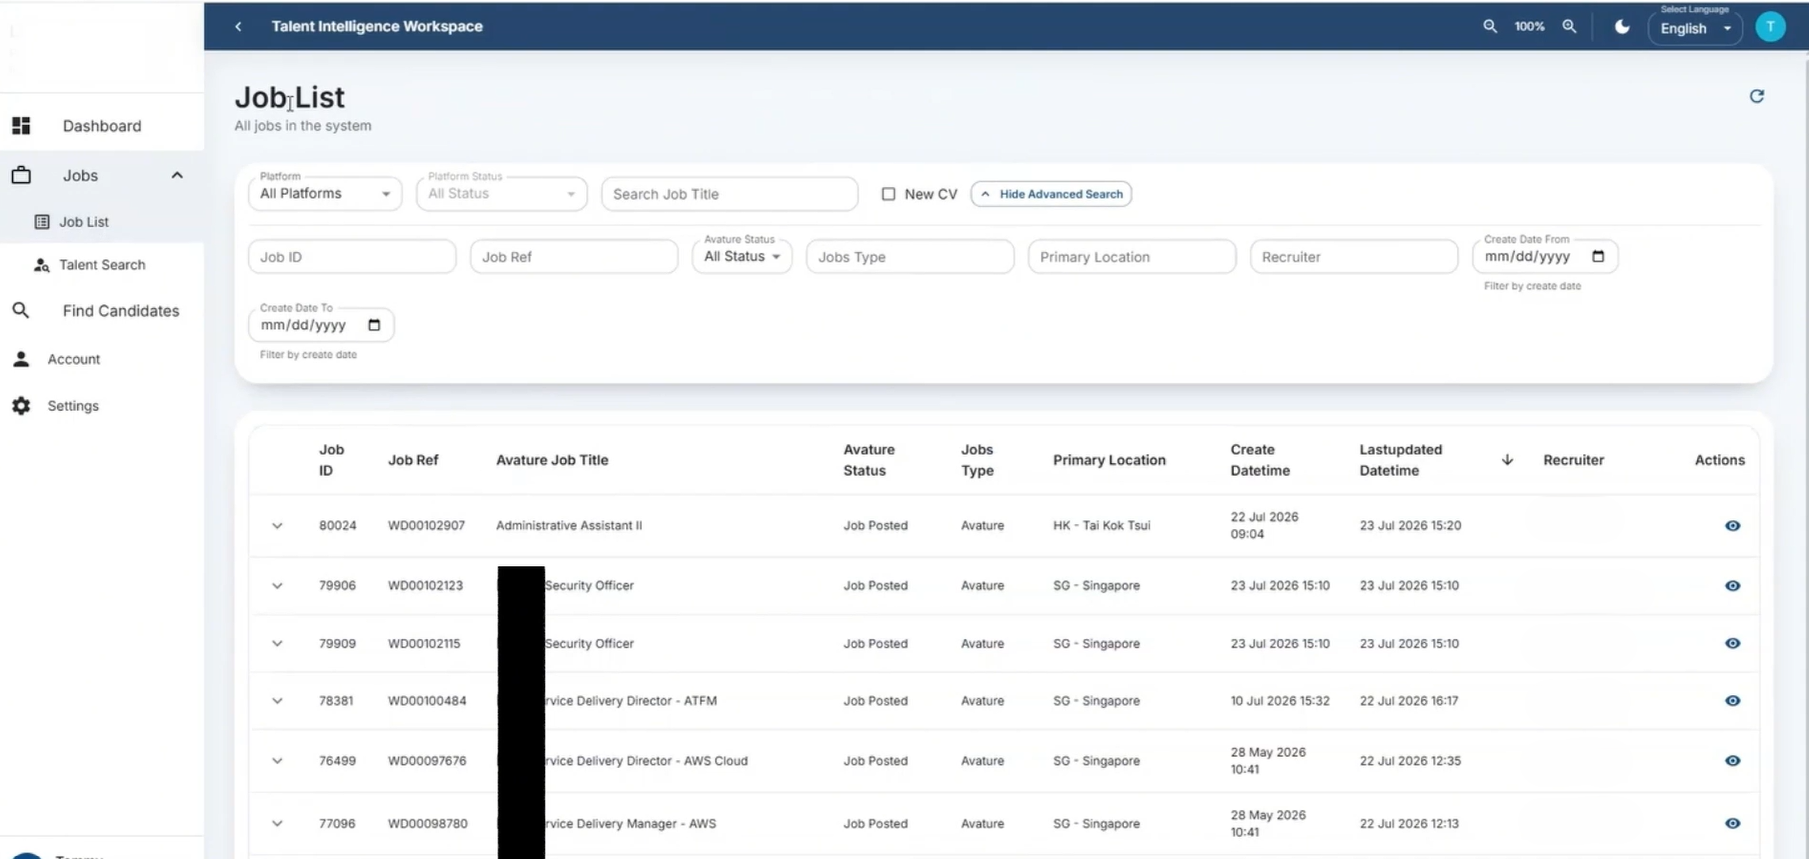
Task: Click the Jobs briefcase icon
Action: [x=21, y=175]
